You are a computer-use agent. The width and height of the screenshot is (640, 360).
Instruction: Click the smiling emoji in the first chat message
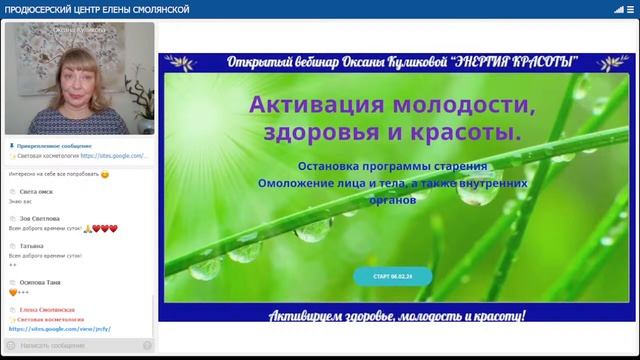pyautogui.click(x=105, y=175)
